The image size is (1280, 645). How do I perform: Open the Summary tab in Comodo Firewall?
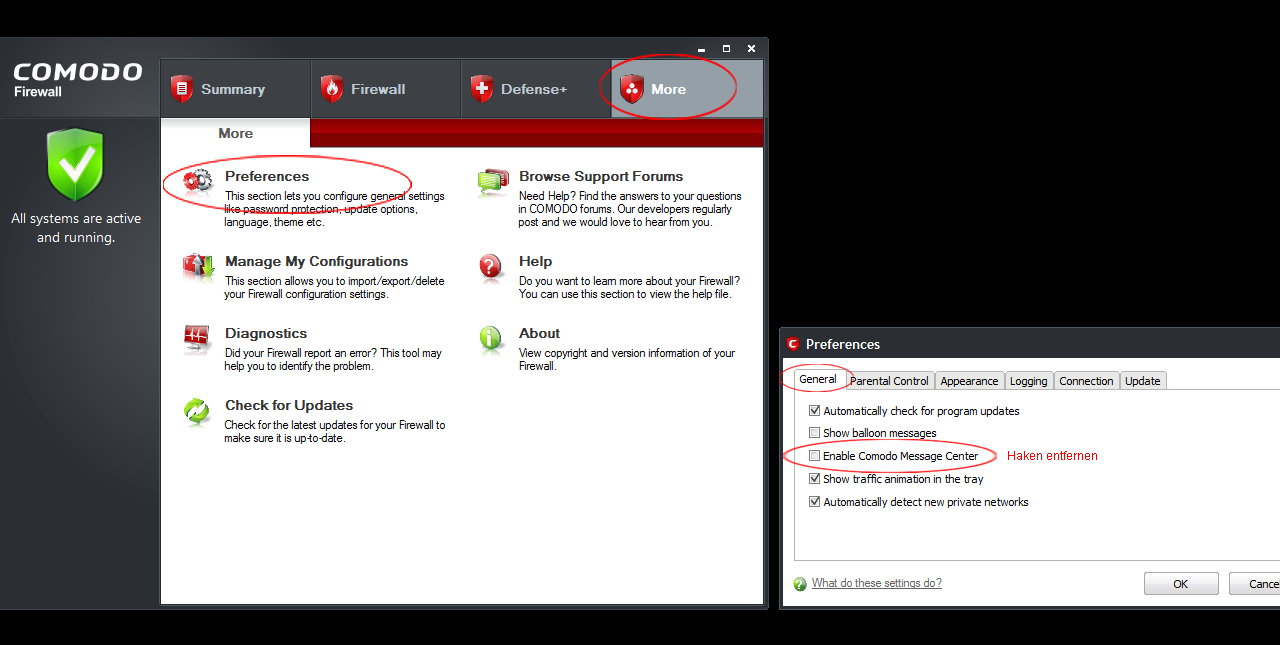[x=235, y=89]
